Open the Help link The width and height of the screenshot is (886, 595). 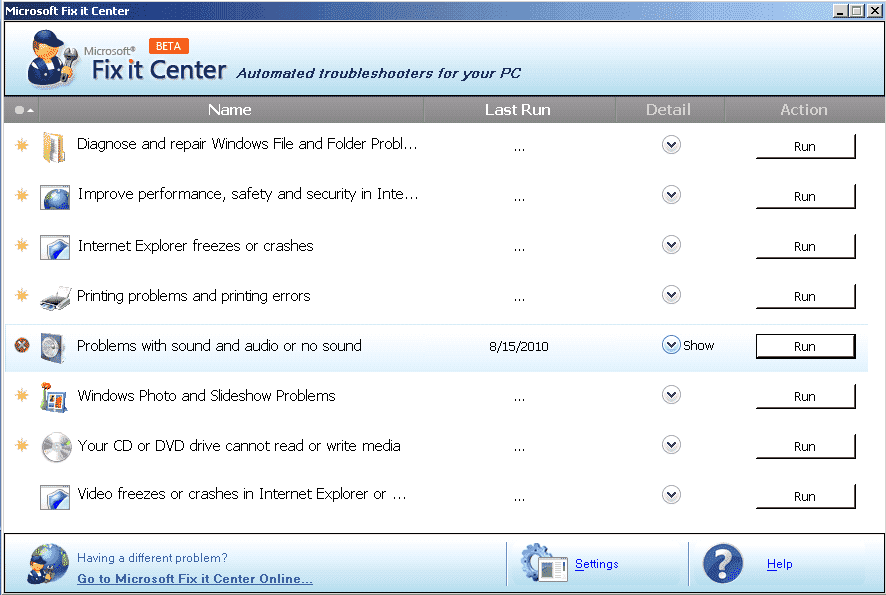[780, 564]
